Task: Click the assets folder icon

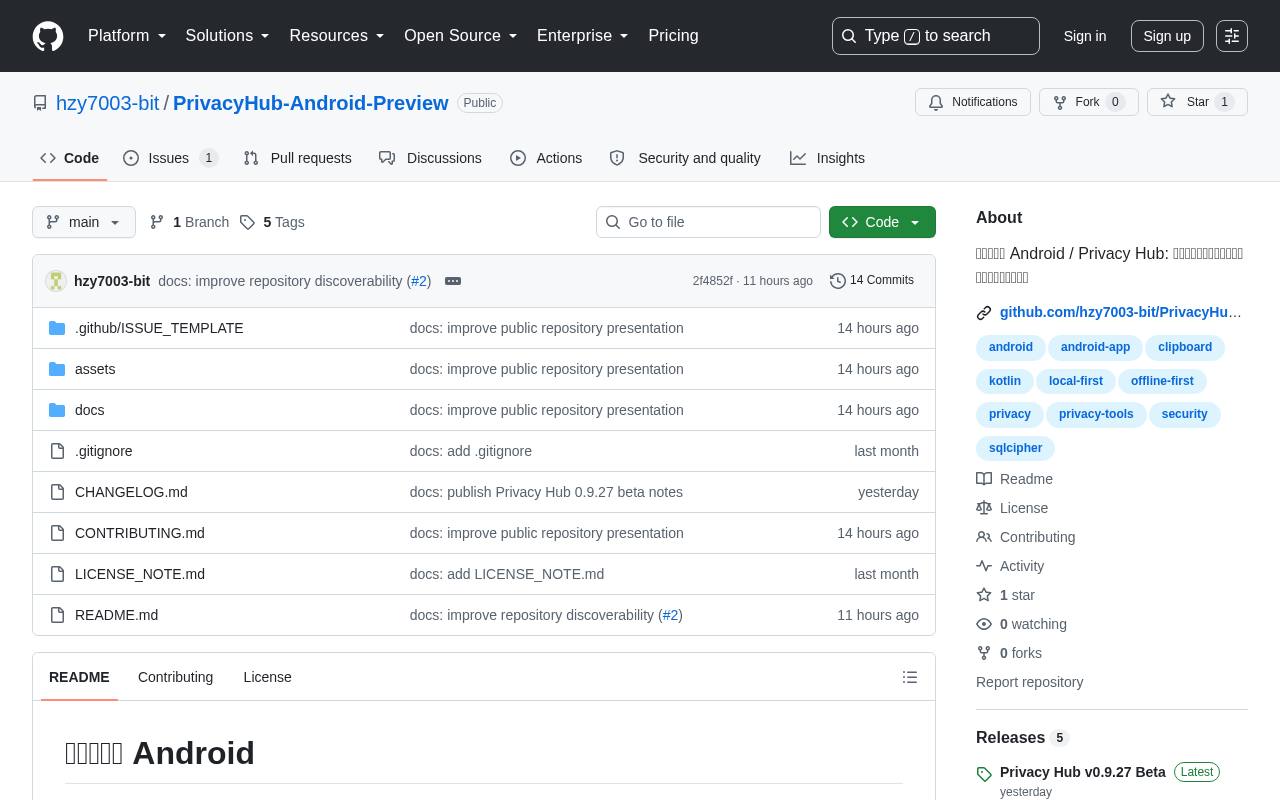Action: tap(57, 369)
